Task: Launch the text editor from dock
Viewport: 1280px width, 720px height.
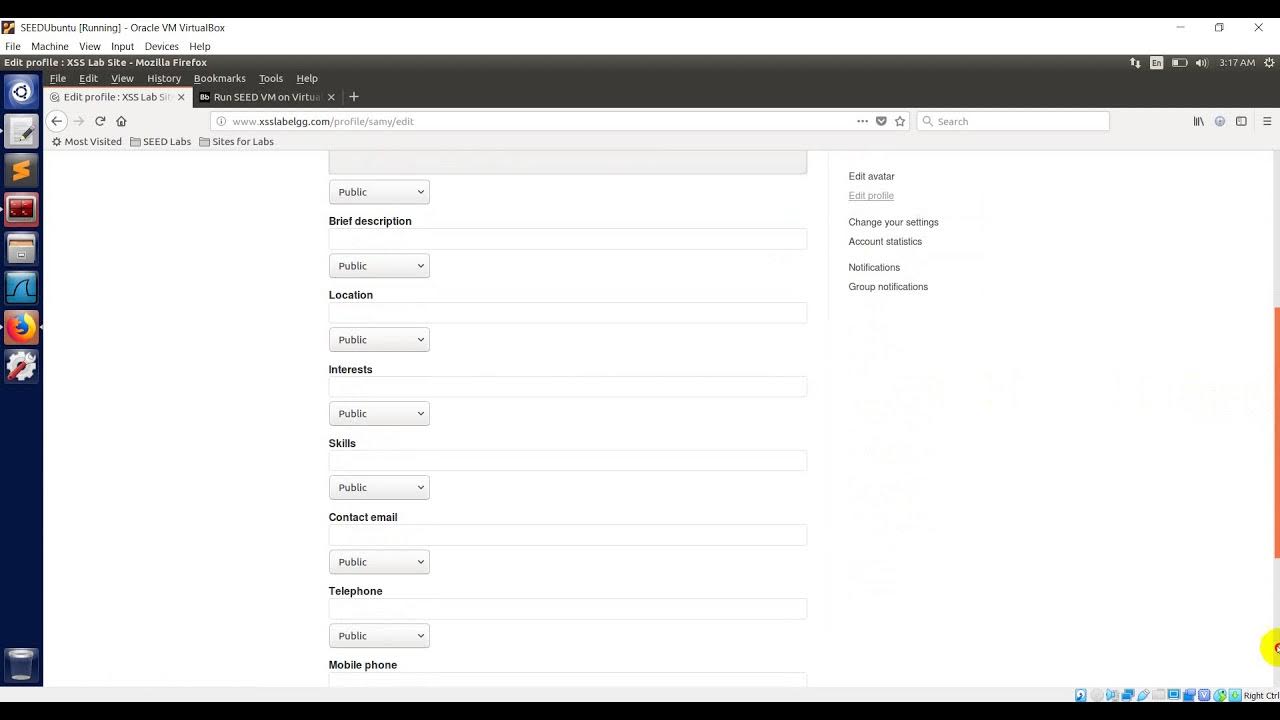Action: click(21, 131)
